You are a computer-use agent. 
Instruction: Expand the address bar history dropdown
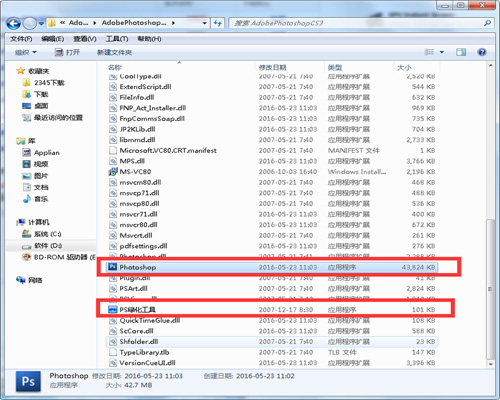[x=204, y=23]
